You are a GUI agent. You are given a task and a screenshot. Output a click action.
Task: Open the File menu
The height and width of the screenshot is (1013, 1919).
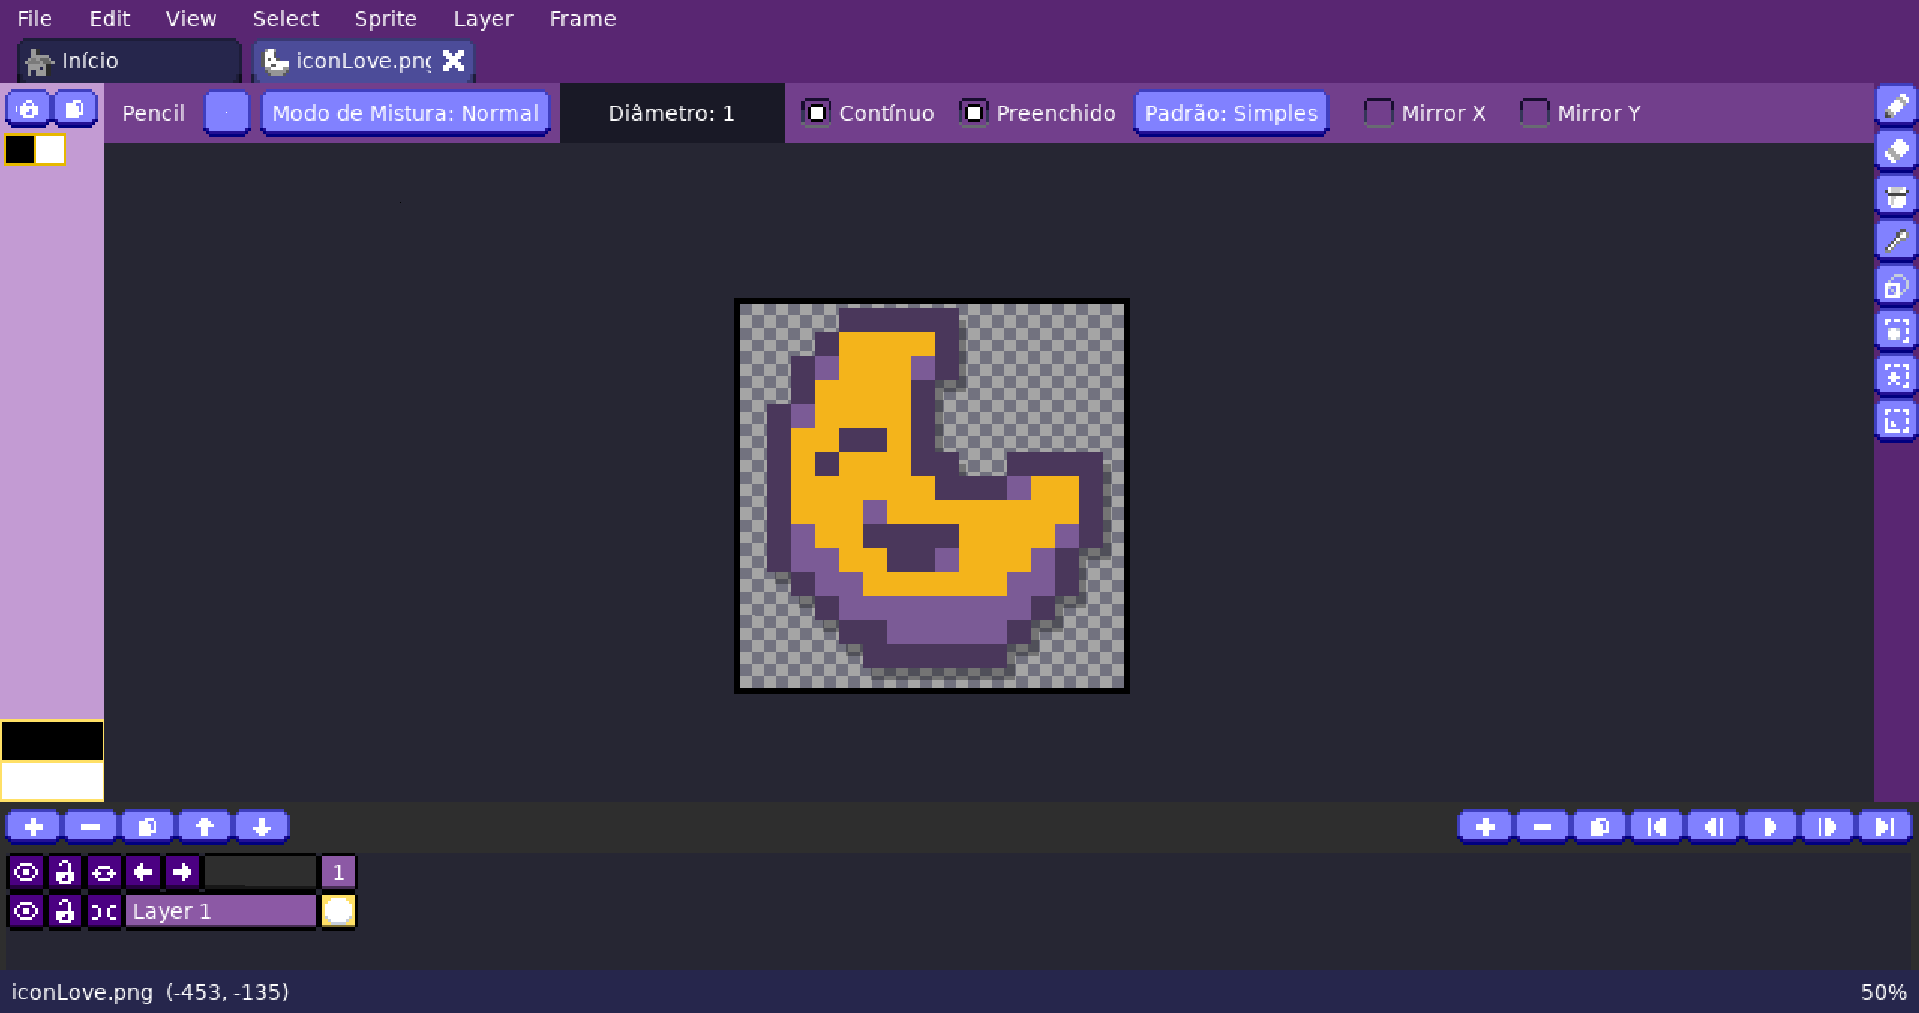click(35, 19)
